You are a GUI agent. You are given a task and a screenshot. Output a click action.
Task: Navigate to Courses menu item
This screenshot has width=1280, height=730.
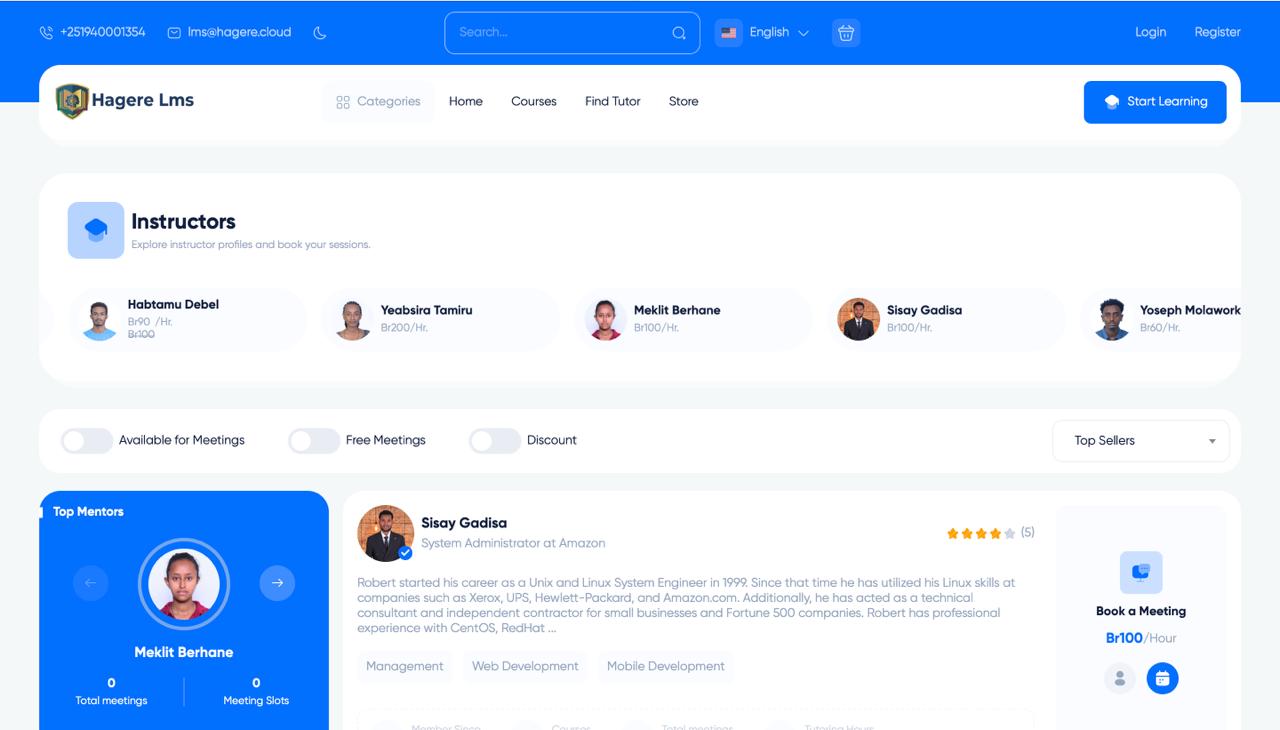[x=533, y=102]
